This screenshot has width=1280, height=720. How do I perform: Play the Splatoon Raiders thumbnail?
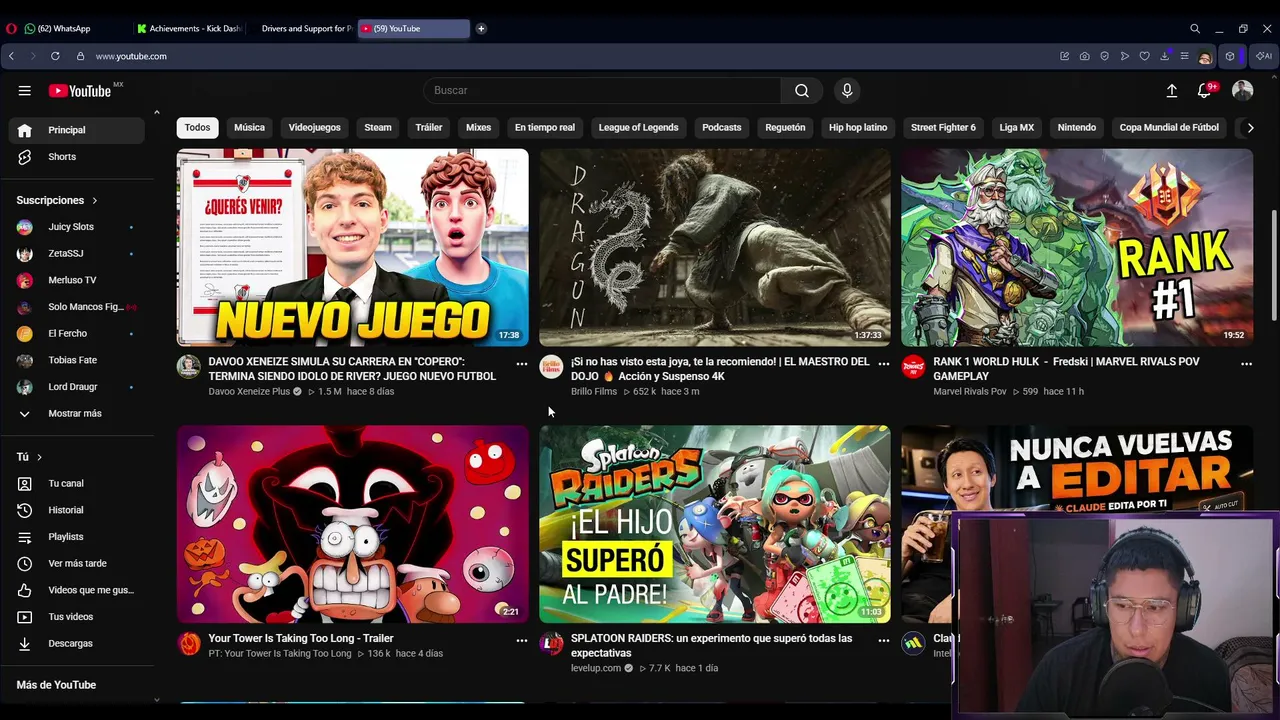pos(715,525)
